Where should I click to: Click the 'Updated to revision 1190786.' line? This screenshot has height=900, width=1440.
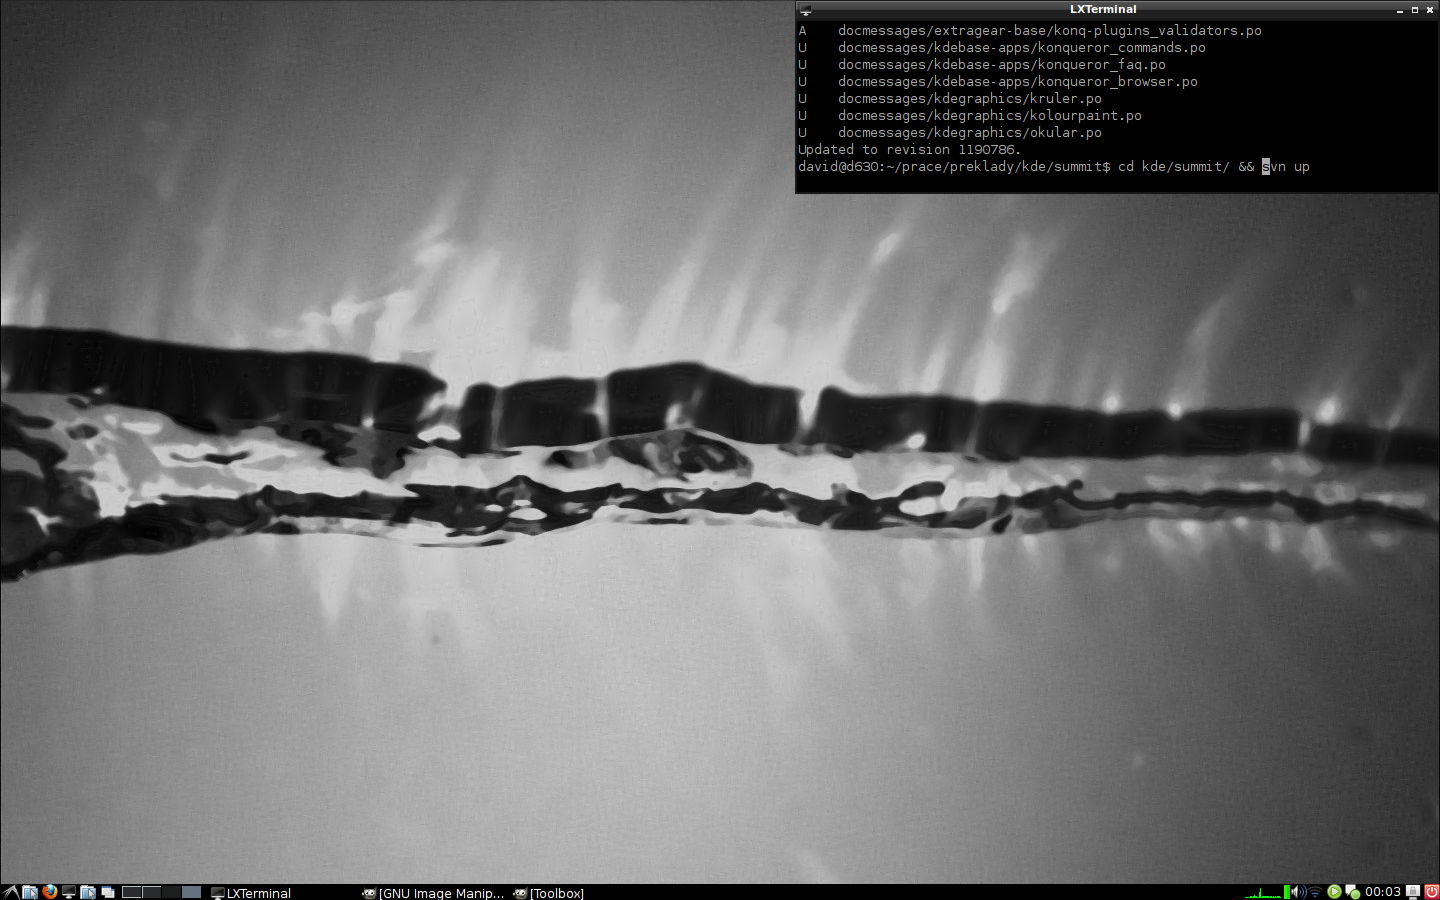[909, 150]
